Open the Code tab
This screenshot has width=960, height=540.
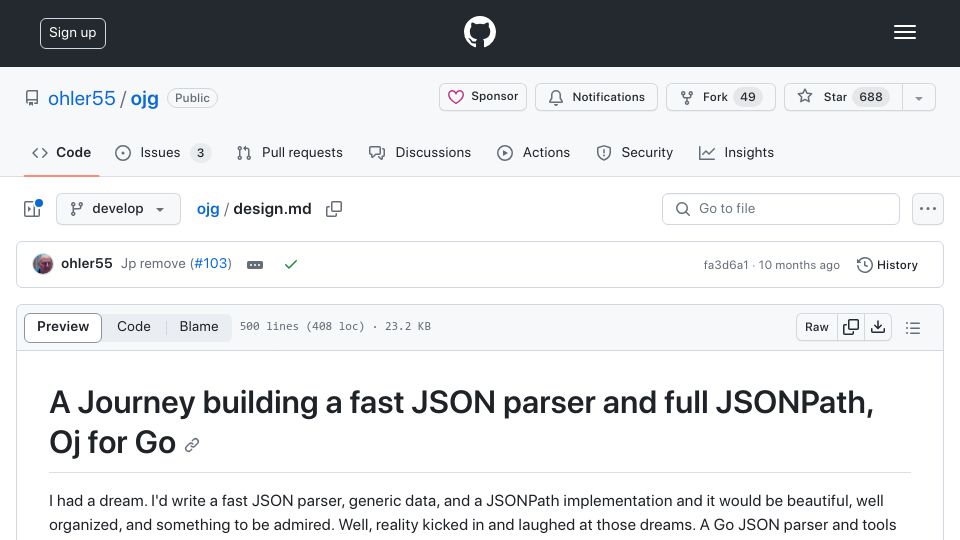(x=61, y=152)
